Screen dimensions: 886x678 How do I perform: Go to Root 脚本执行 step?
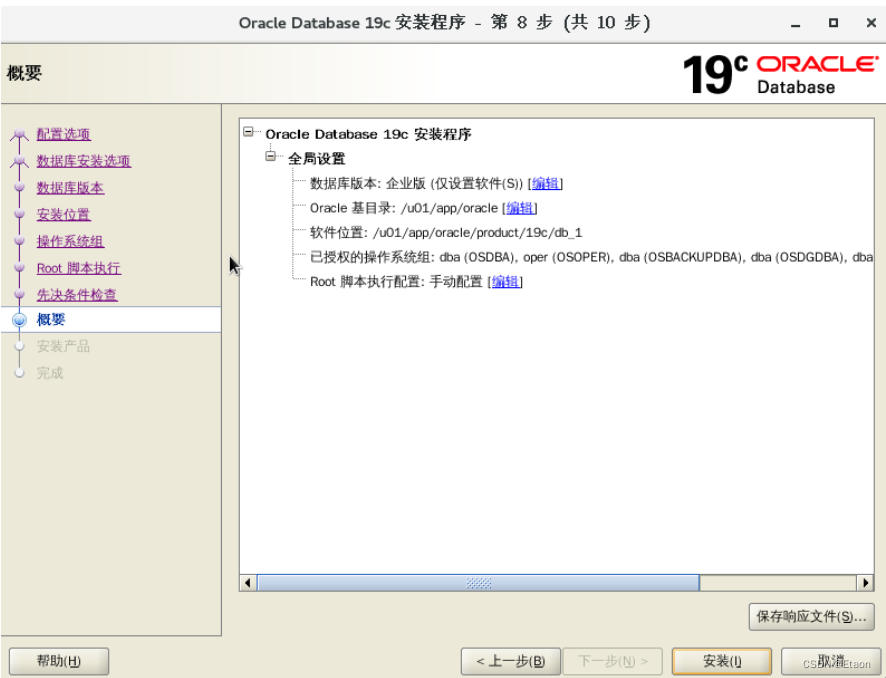pyautogui.click(x=79, y=268)
